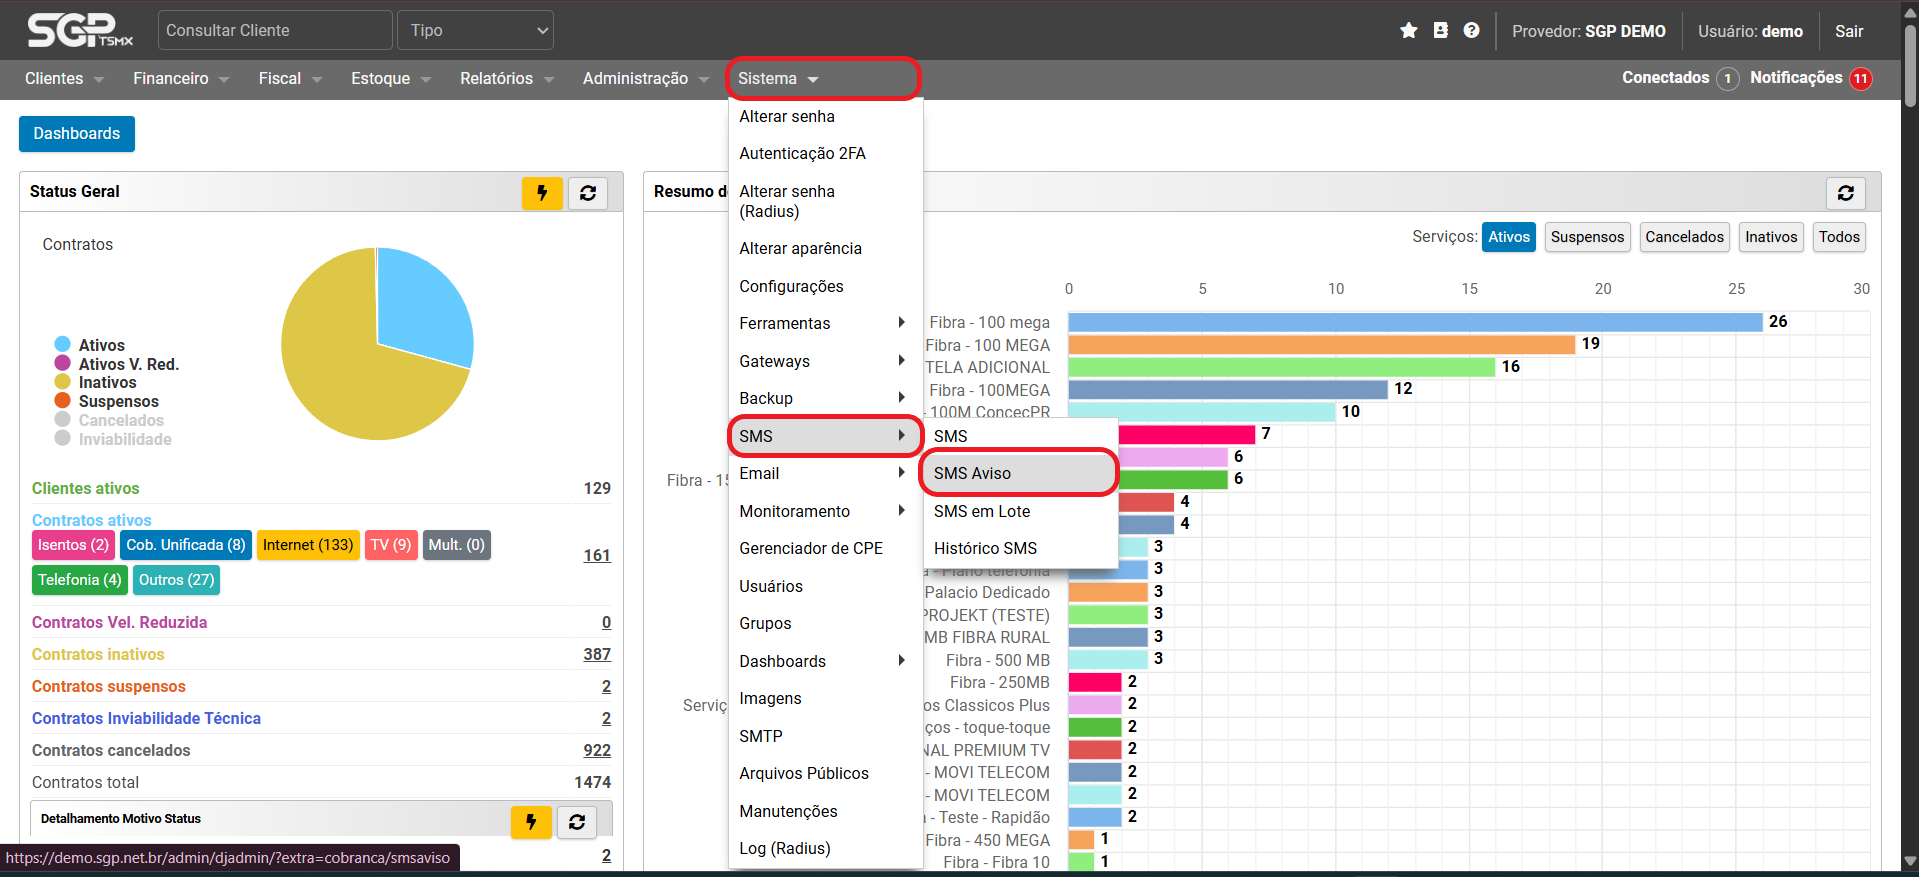The width and height of the screenshot is (1919, 877).
Task: Click the Sair logout link
Action: (1849, 31)
